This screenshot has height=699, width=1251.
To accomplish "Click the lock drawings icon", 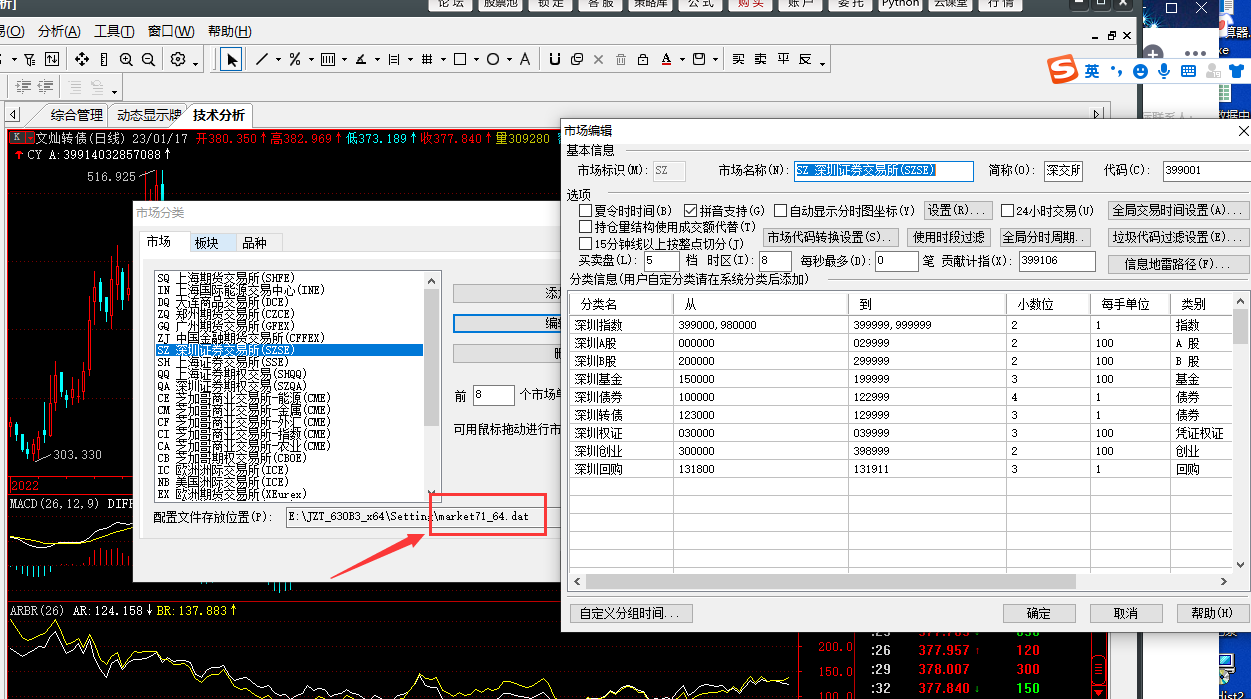I will coord(643,60).
